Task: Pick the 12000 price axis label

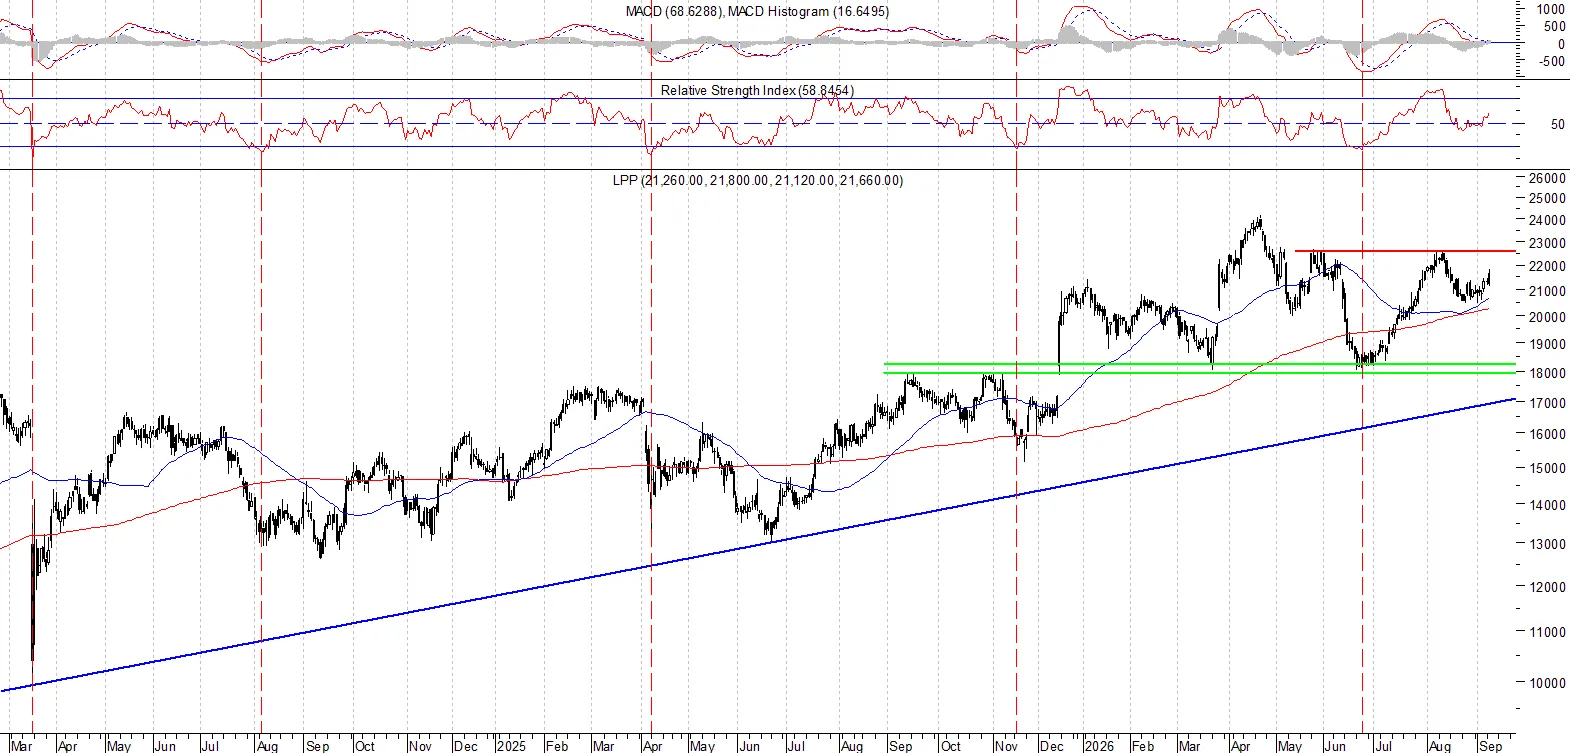Action: 1547,587
